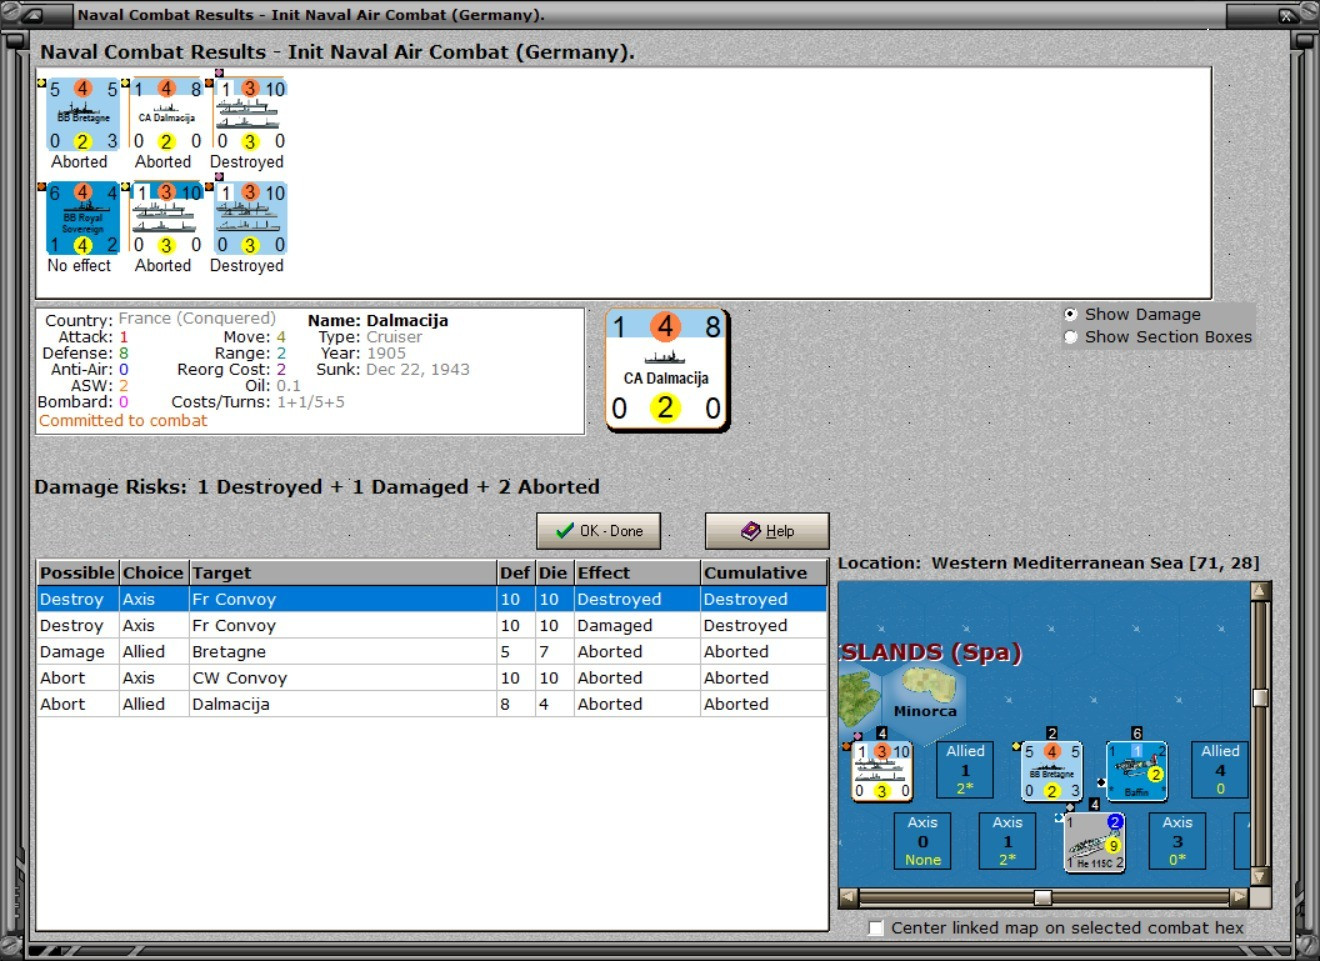The width and height of the screenshot is (1320, 961).
Task: Select the BB Bretagne counter in the results panel
Action: tap(83, 114)
